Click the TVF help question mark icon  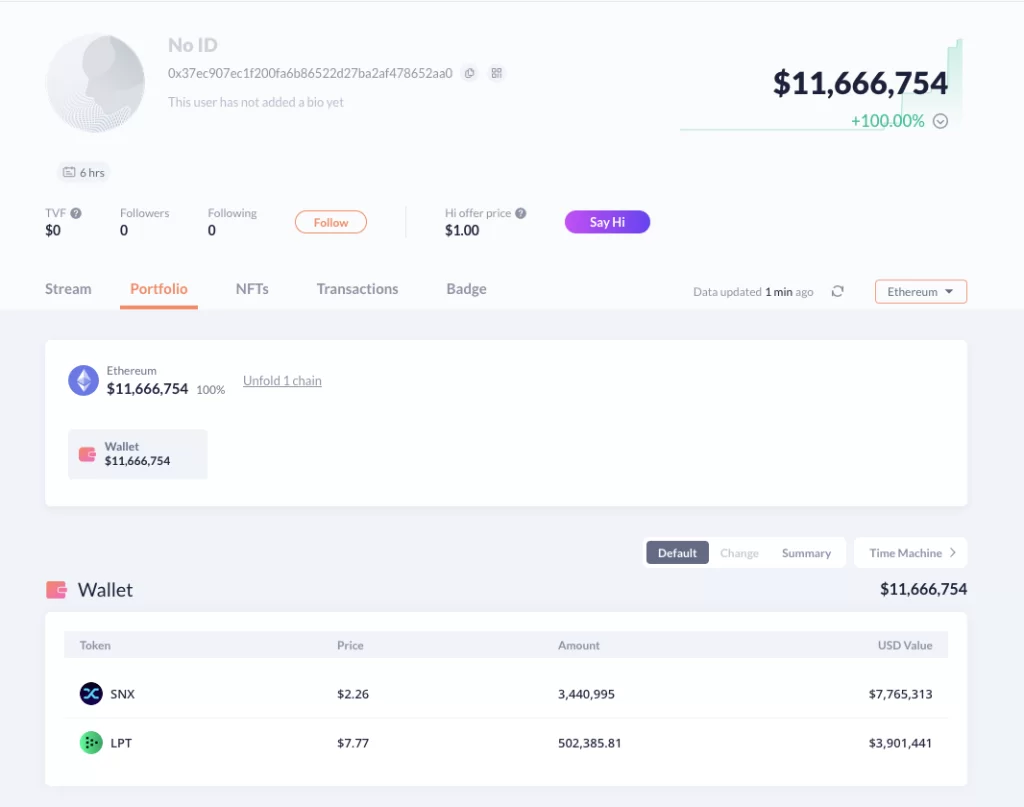pos(76,213)
